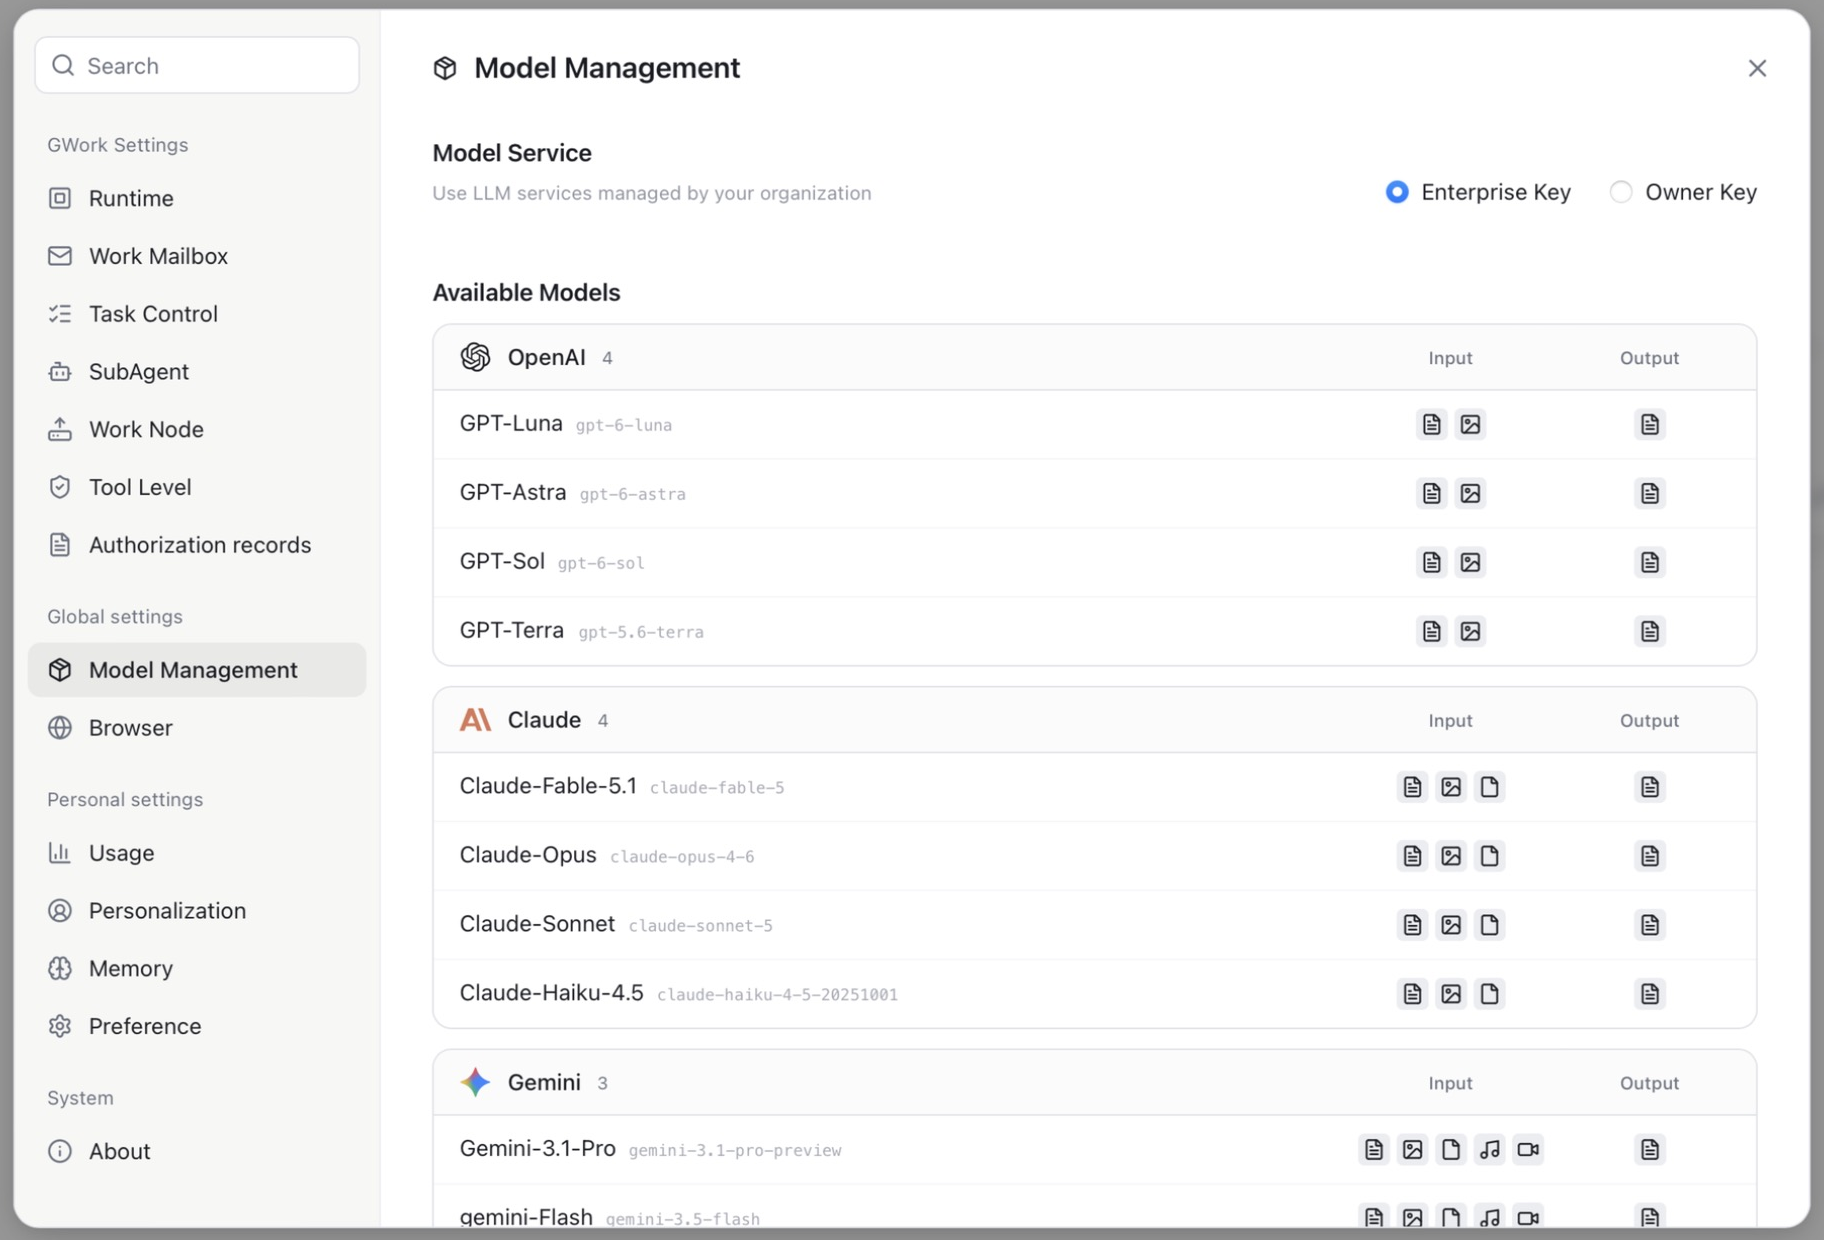Click the OpenAI provider group header
The width and height of the screenshot is (1824, 1240).
coord(1094,357)
